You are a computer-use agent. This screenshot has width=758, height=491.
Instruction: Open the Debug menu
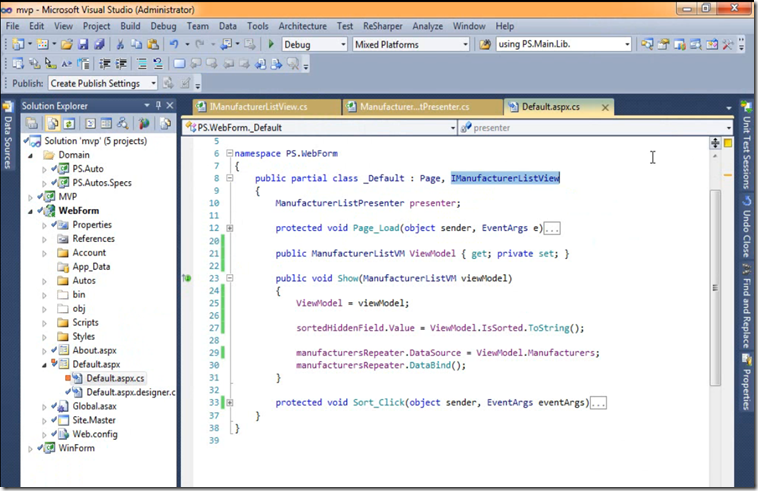(x=163, y=26)
